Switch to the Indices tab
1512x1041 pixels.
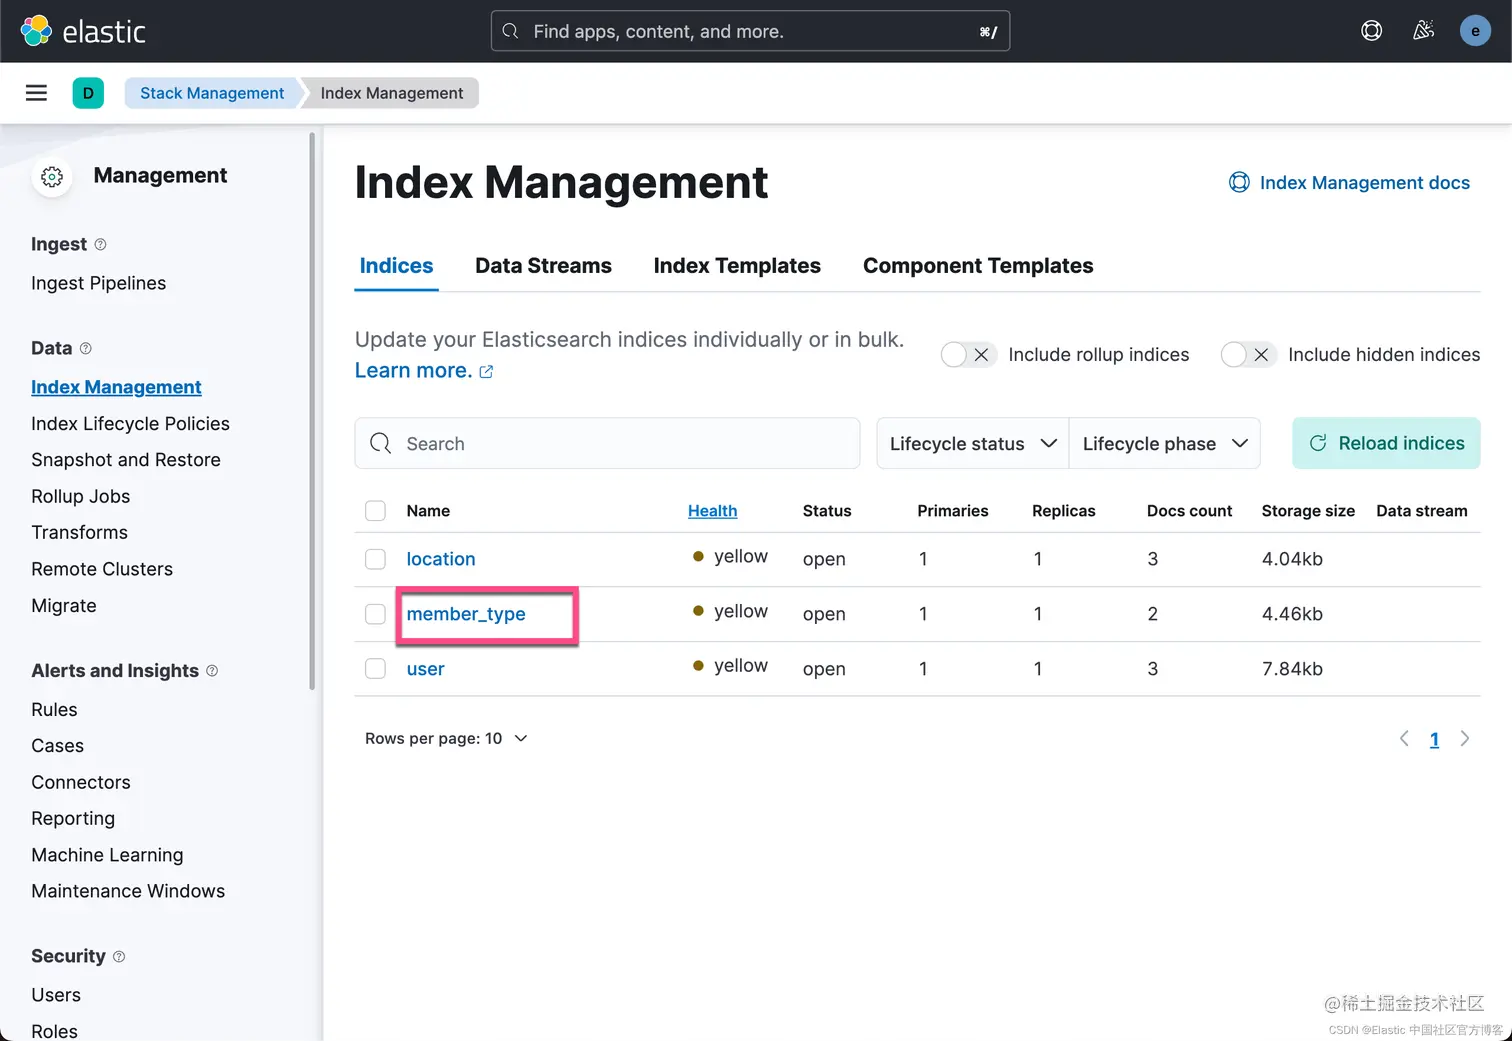pyautogui.click(x=396, y=266)
